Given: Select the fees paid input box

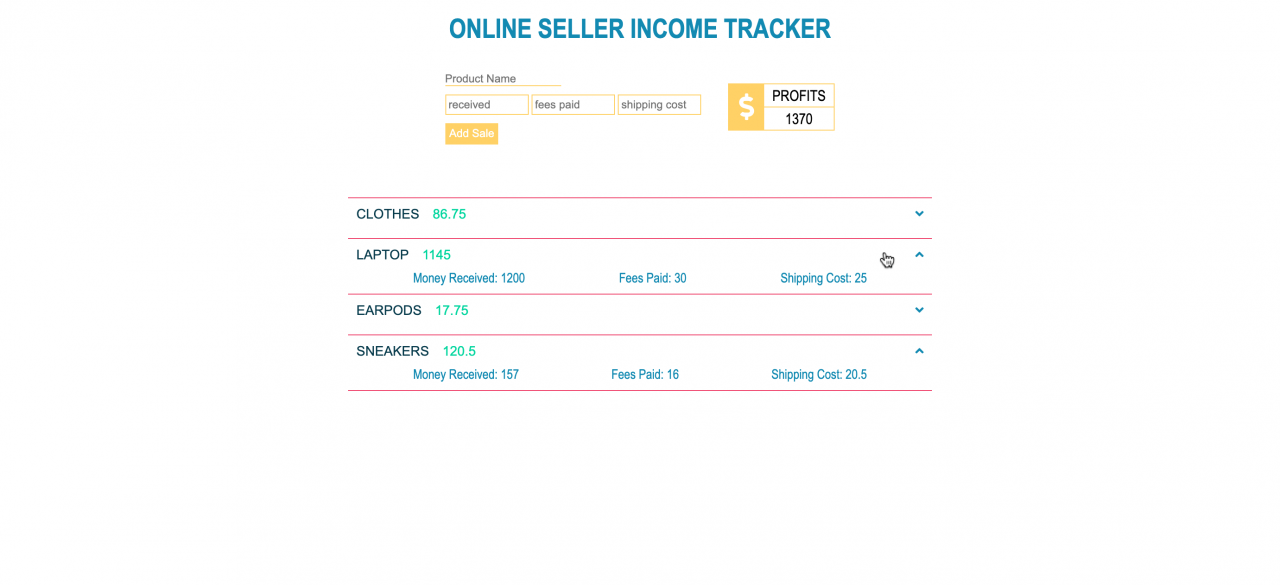Looking at the screenshot, I should click(x=573, y=105).
